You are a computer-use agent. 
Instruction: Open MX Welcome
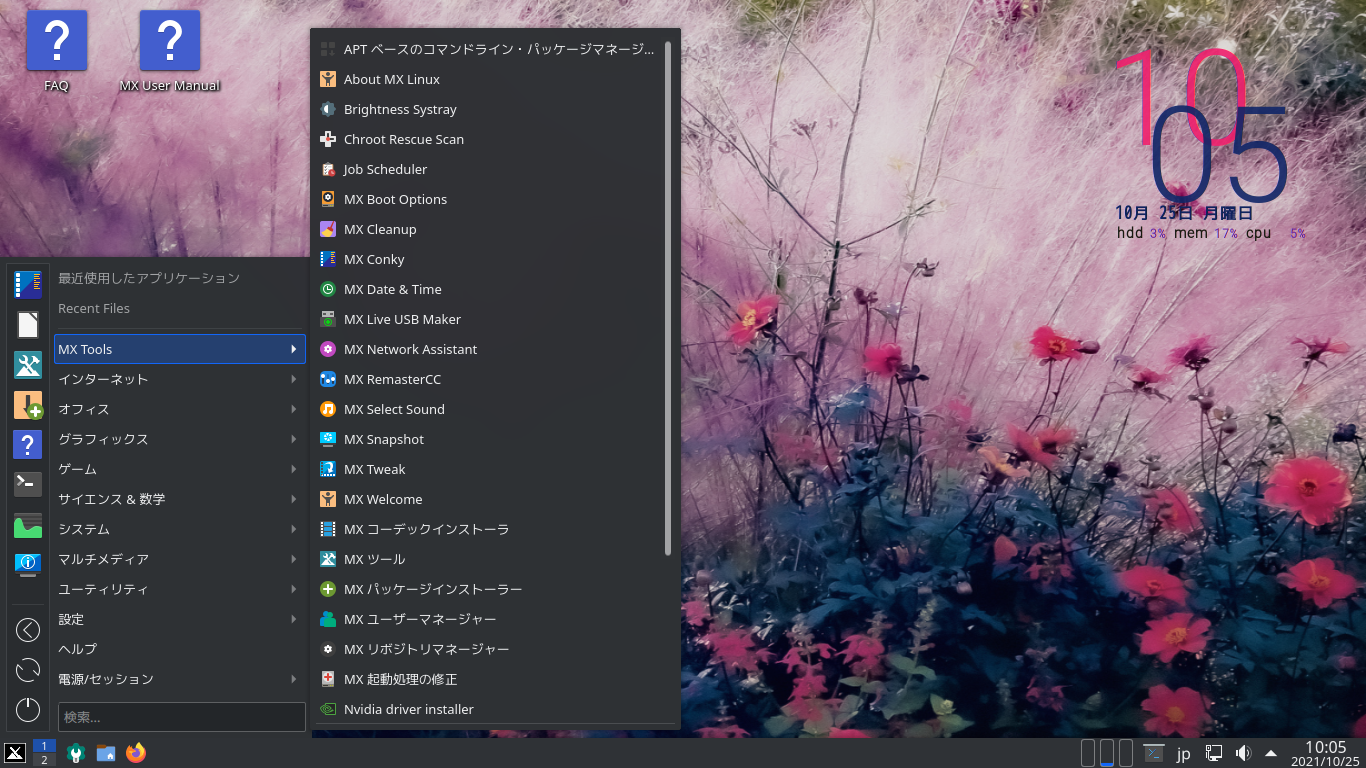[490, 499]
